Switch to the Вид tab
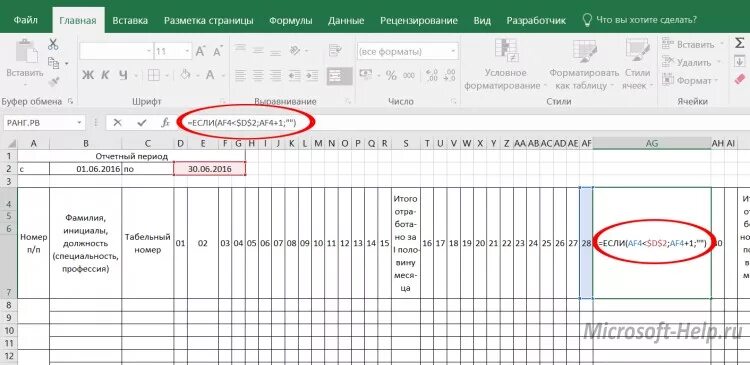The image size is (750, 365). pos(482,21)
